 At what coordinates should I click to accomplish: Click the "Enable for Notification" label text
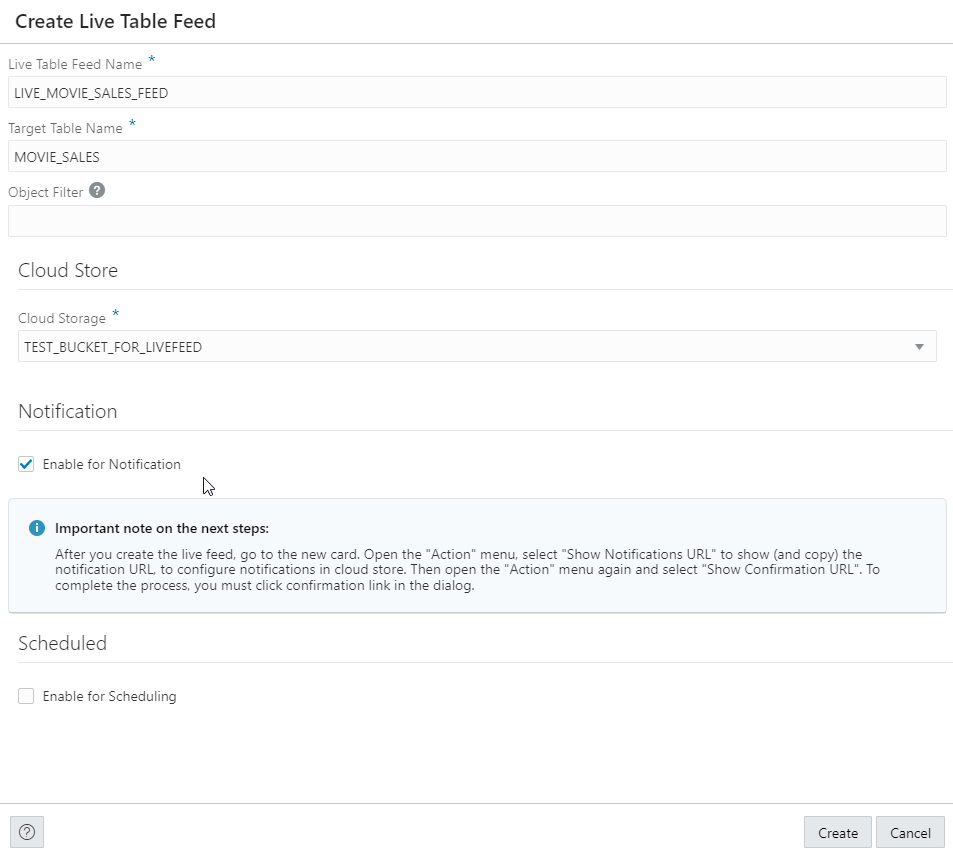(x=112, y=464)
